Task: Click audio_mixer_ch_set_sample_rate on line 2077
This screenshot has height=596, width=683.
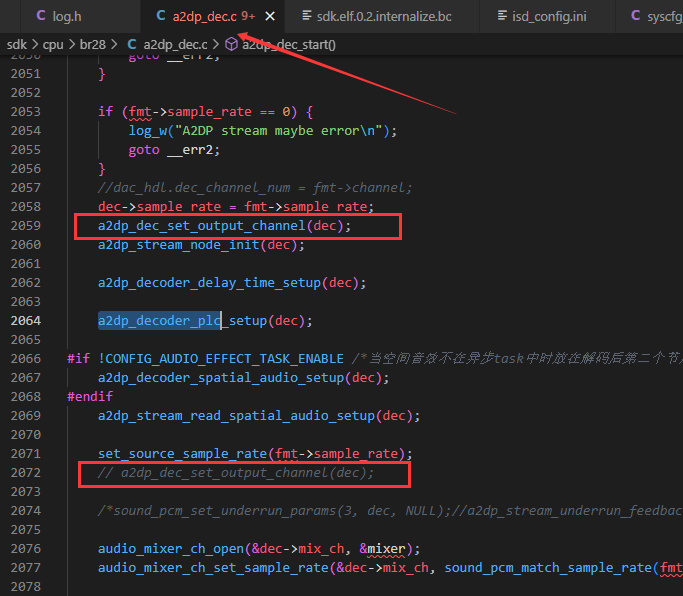Action: [213, 568]
